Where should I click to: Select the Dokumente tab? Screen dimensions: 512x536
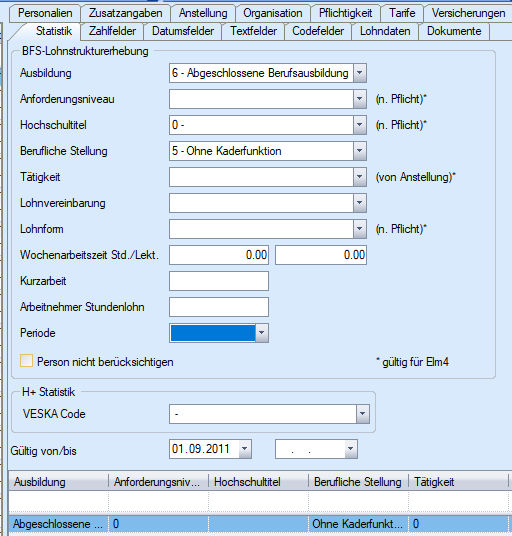454,31
